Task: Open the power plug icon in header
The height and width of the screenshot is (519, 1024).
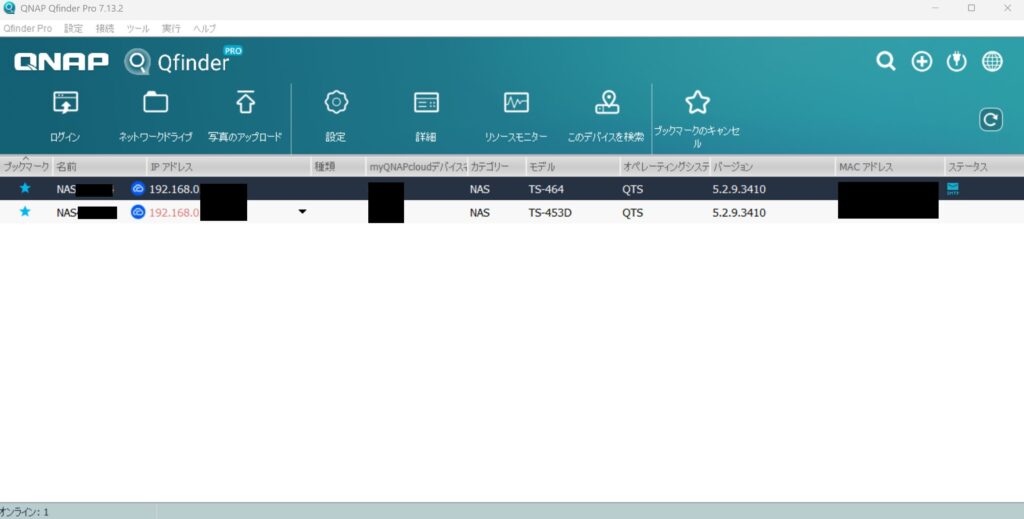Action: (x=957, y=61)
